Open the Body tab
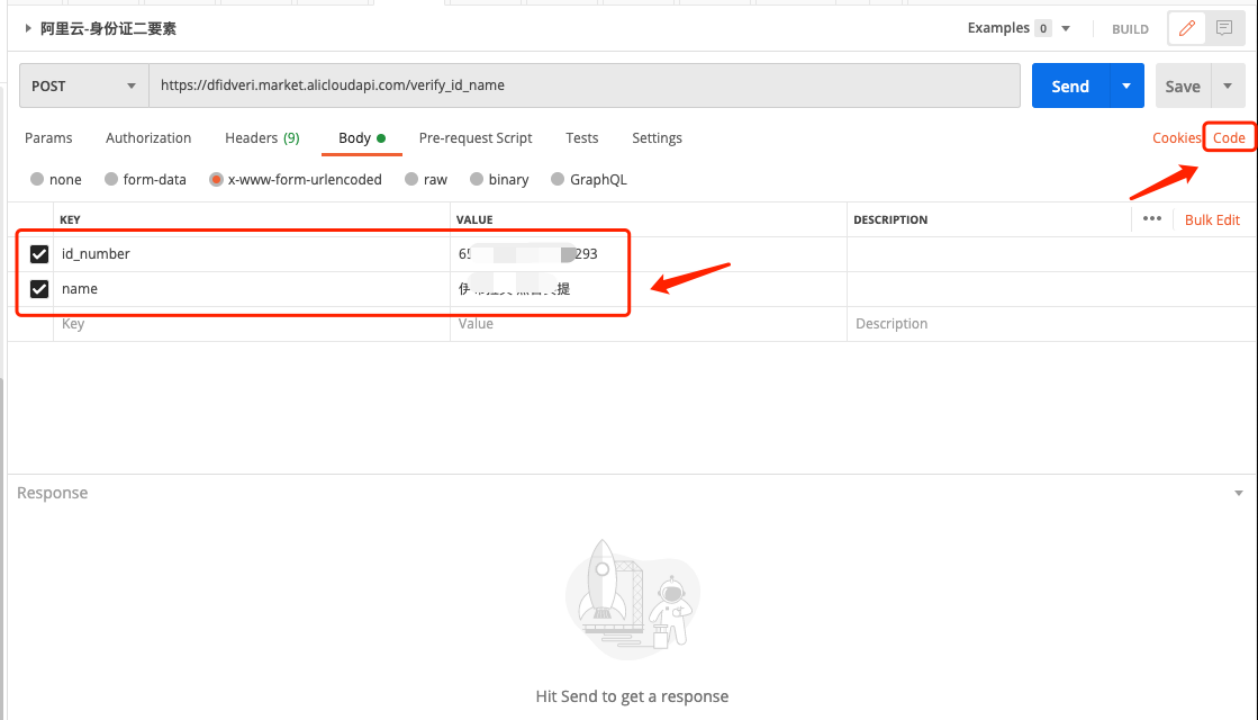Viewport: 1258px width, 720px height. [x=361, y=138]
